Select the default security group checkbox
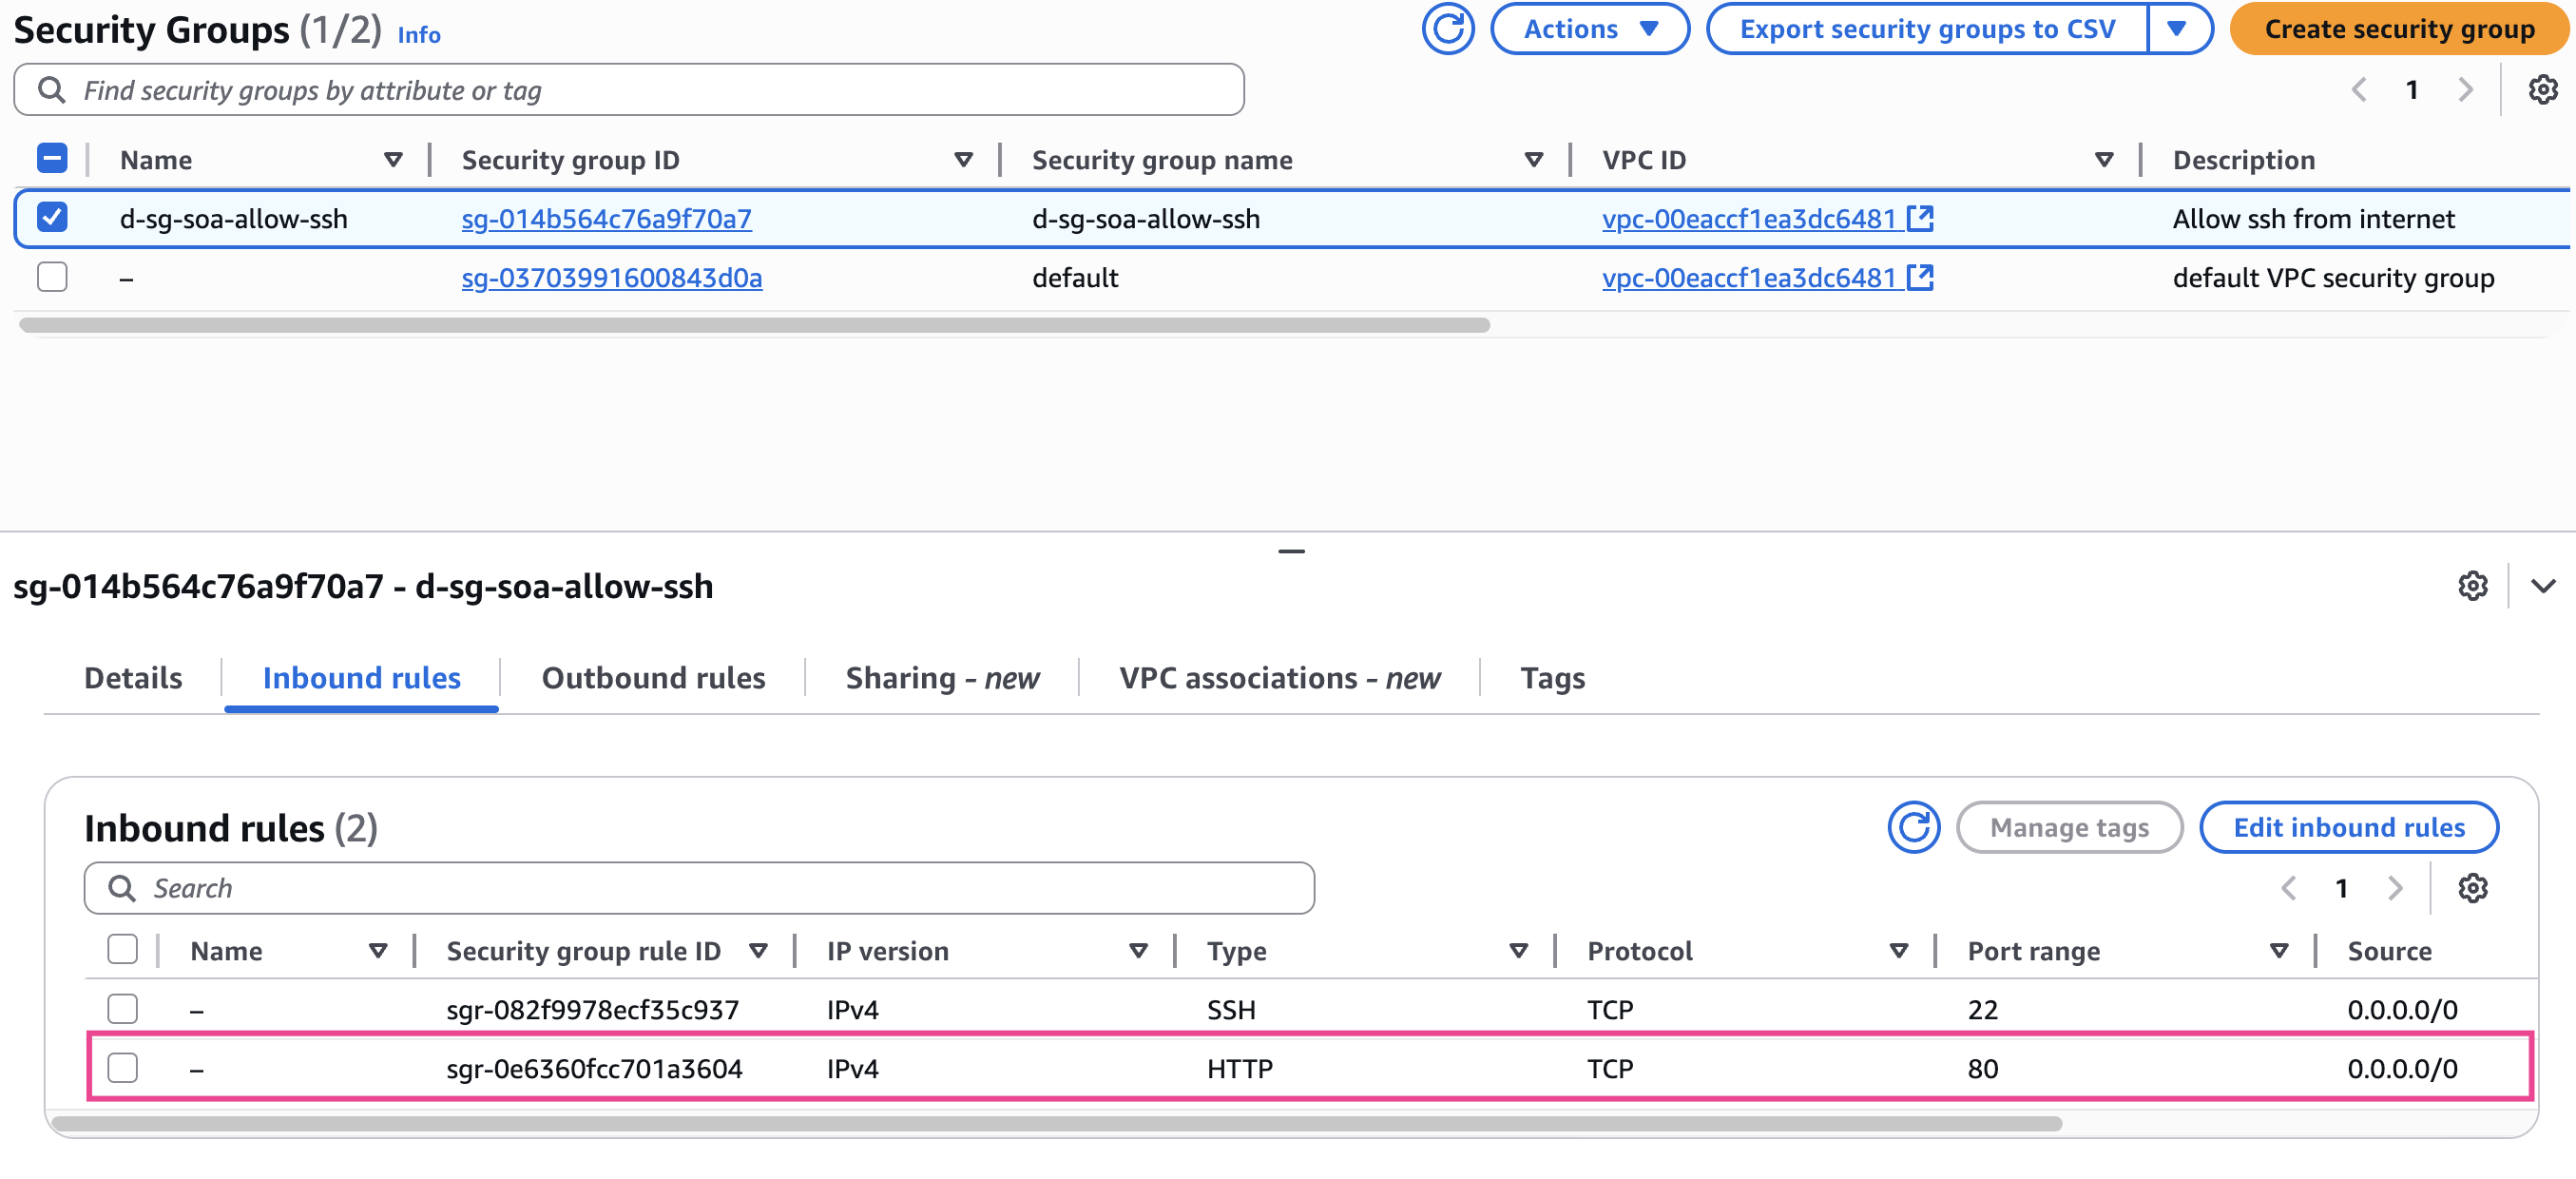The height and width of the screenshot is (1179, 2576). tap(52, 277)
